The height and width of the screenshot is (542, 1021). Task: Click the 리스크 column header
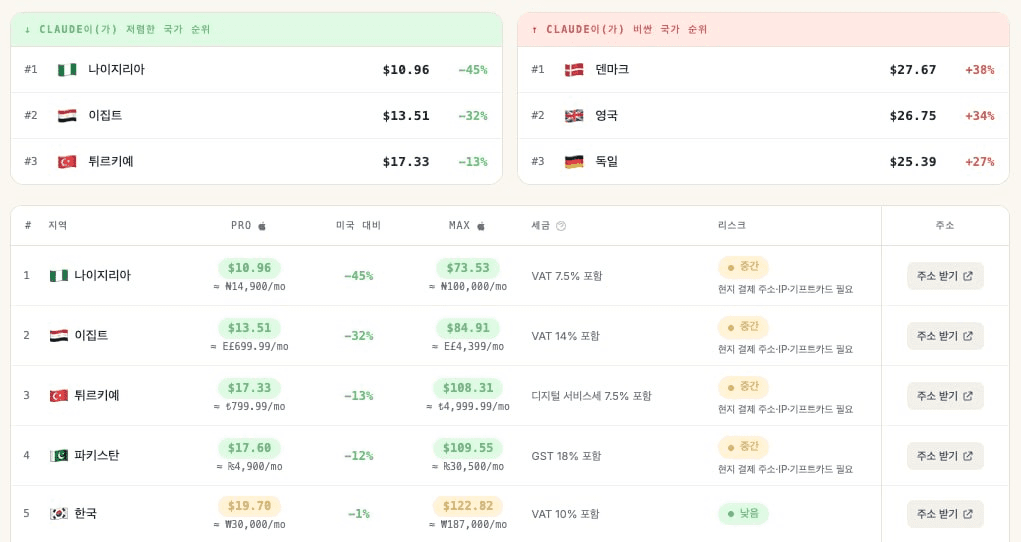tap(731, 225)
